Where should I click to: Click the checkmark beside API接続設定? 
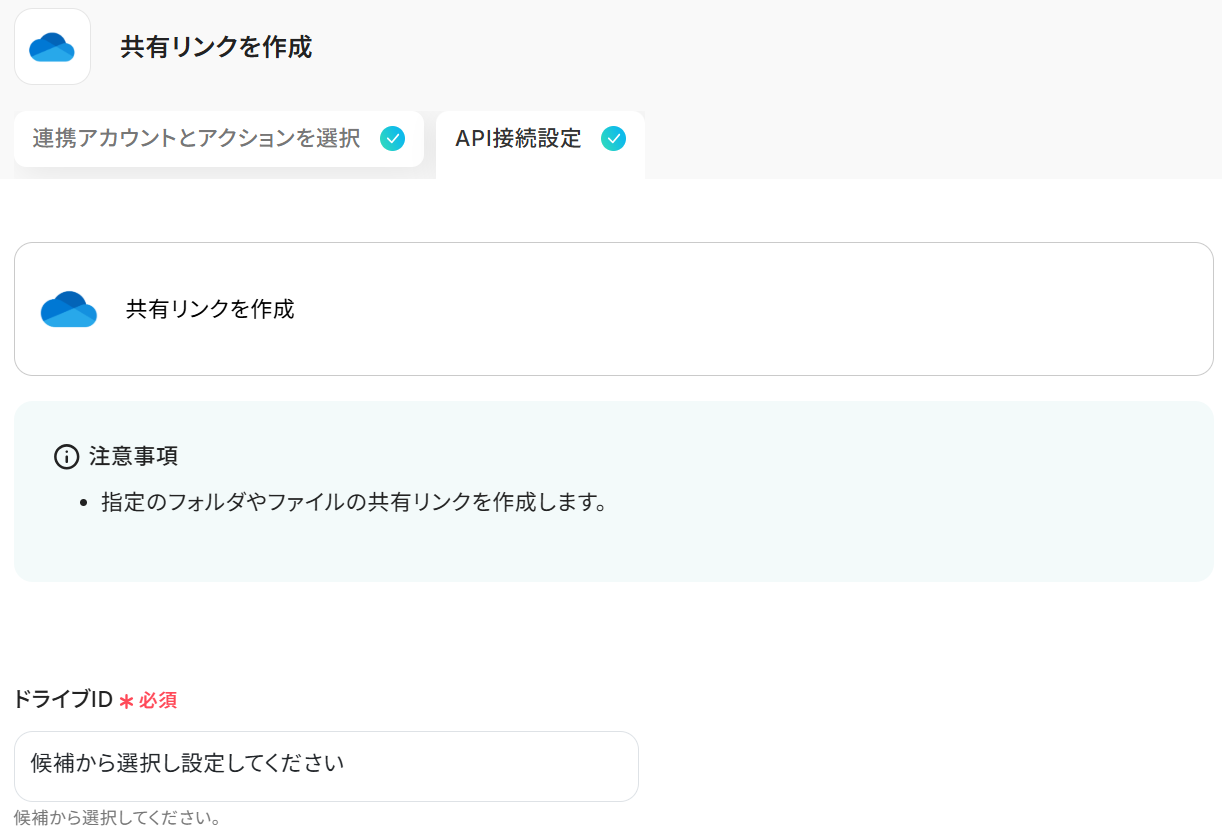click(613, 139)
